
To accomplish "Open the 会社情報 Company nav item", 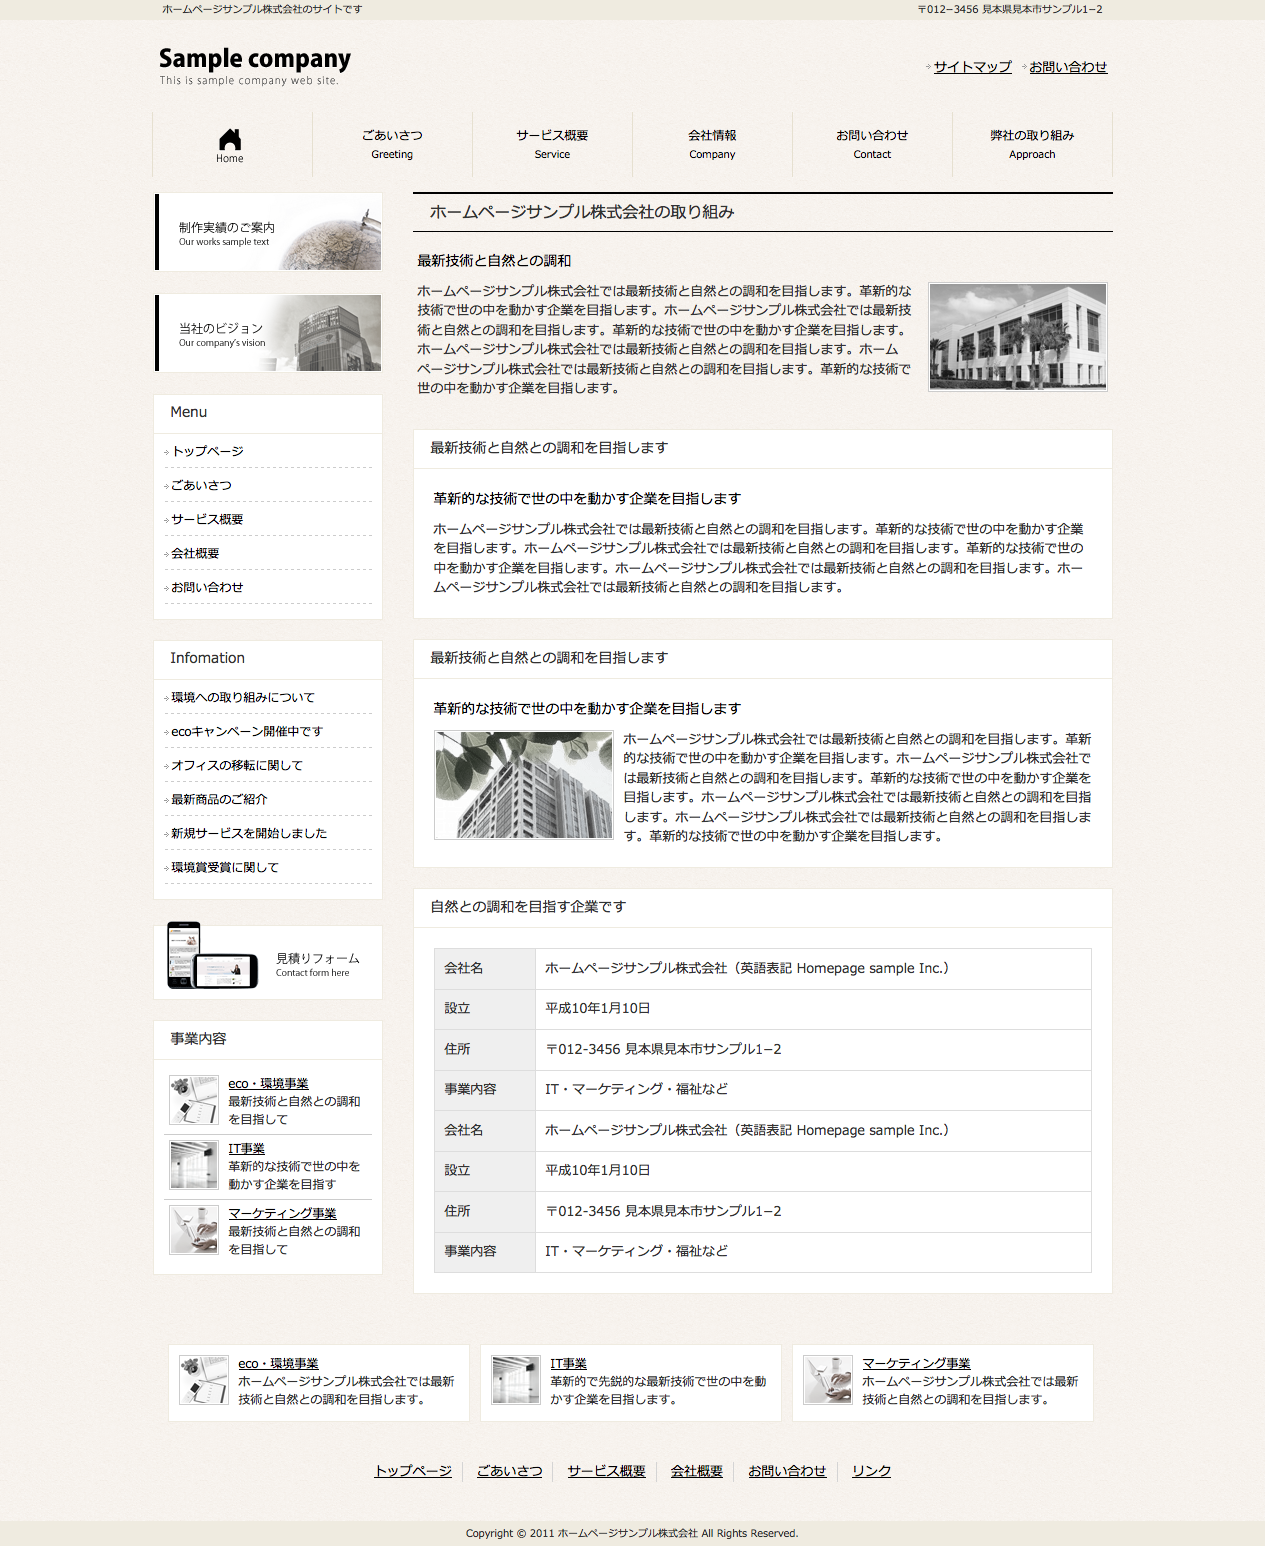I will [x=712, y=144].
